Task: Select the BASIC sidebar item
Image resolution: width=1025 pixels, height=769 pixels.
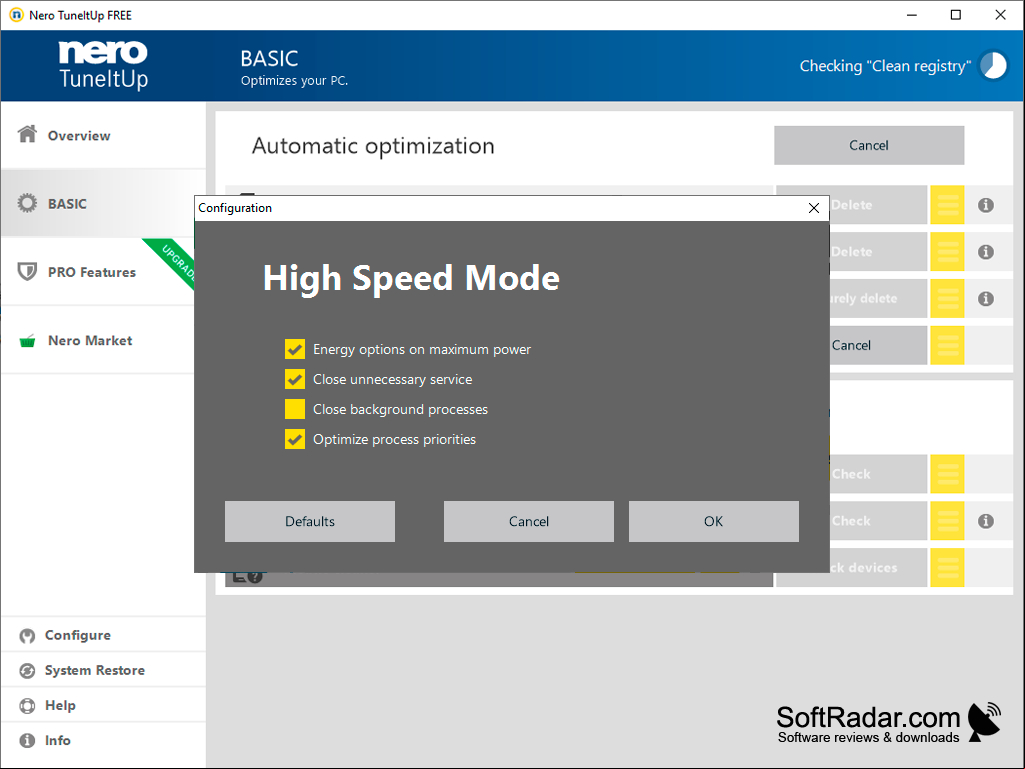Action: [x=103, y=203]
